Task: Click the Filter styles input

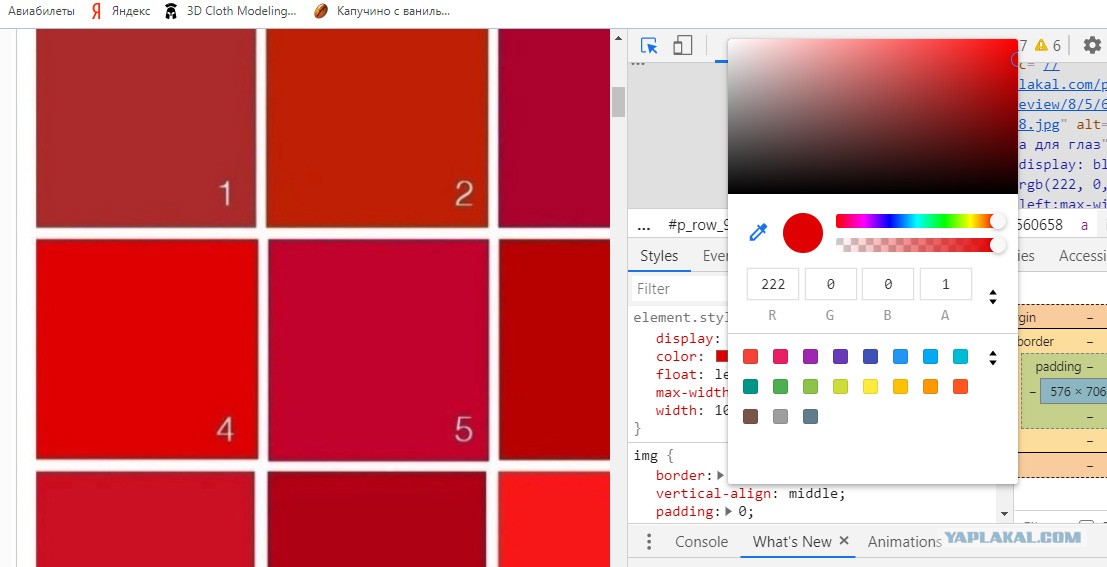Action: point(678,288)
